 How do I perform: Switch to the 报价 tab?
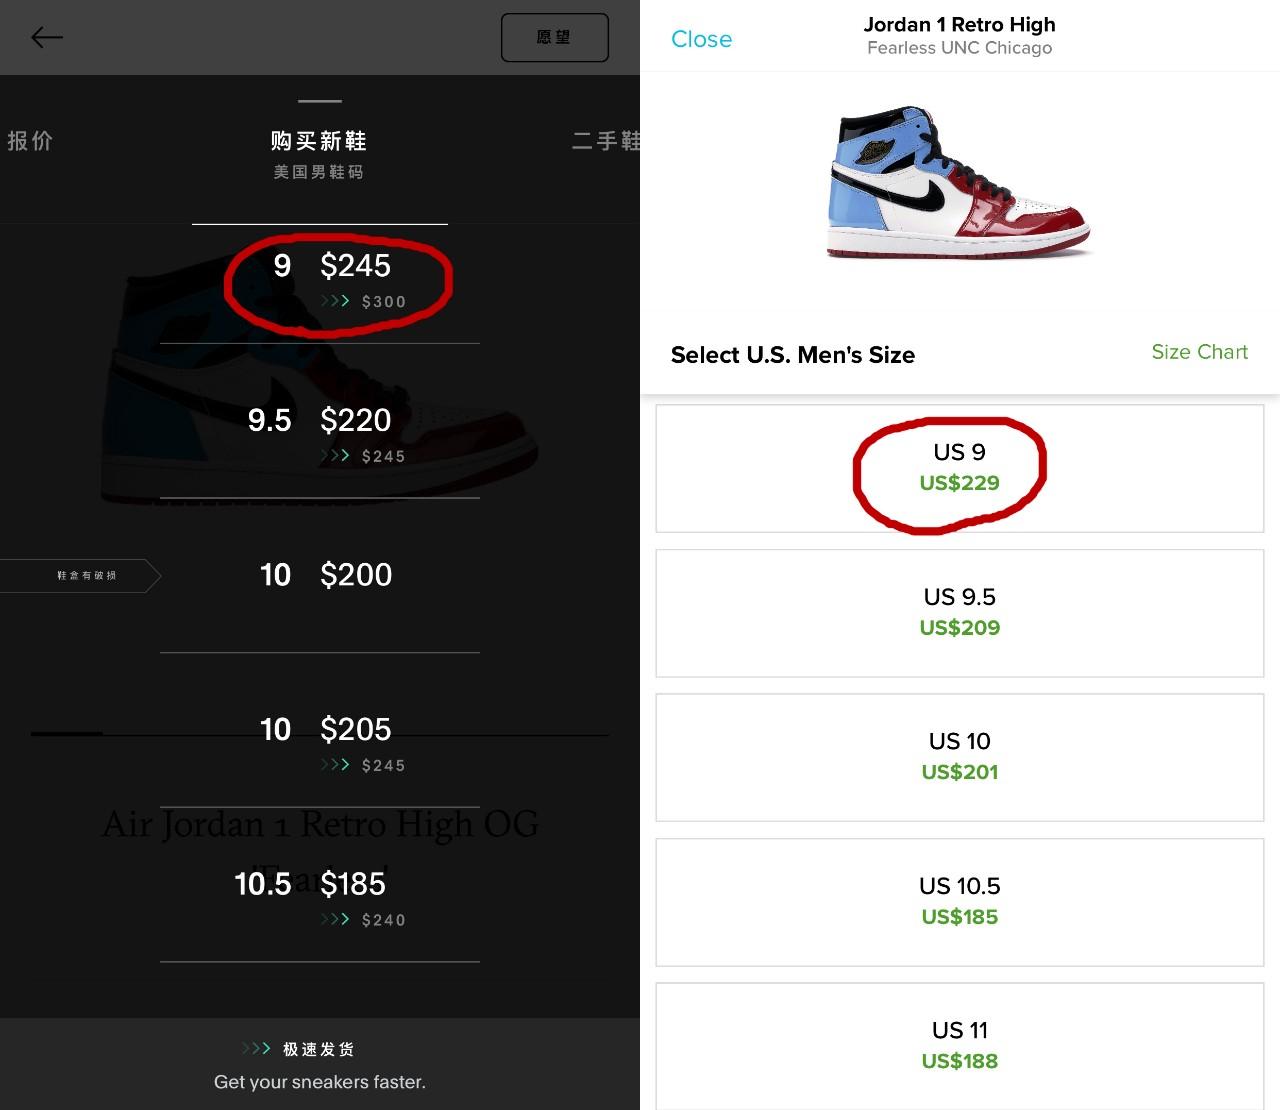(30, 141)
